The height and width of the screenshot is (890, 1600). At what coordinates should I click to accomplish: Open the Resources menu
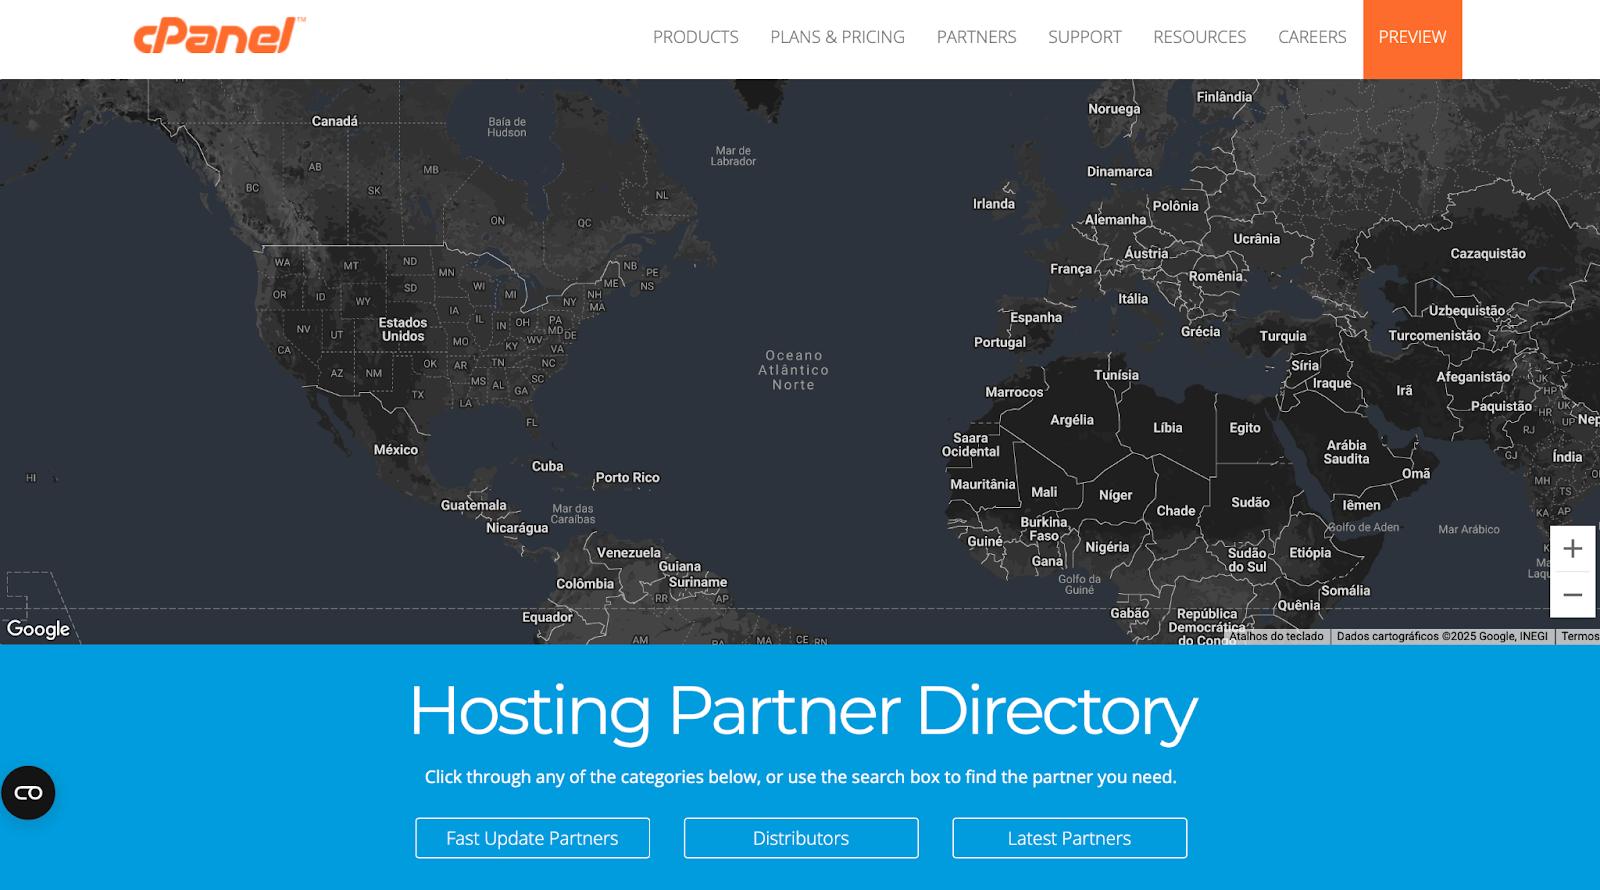(1199, 37)
